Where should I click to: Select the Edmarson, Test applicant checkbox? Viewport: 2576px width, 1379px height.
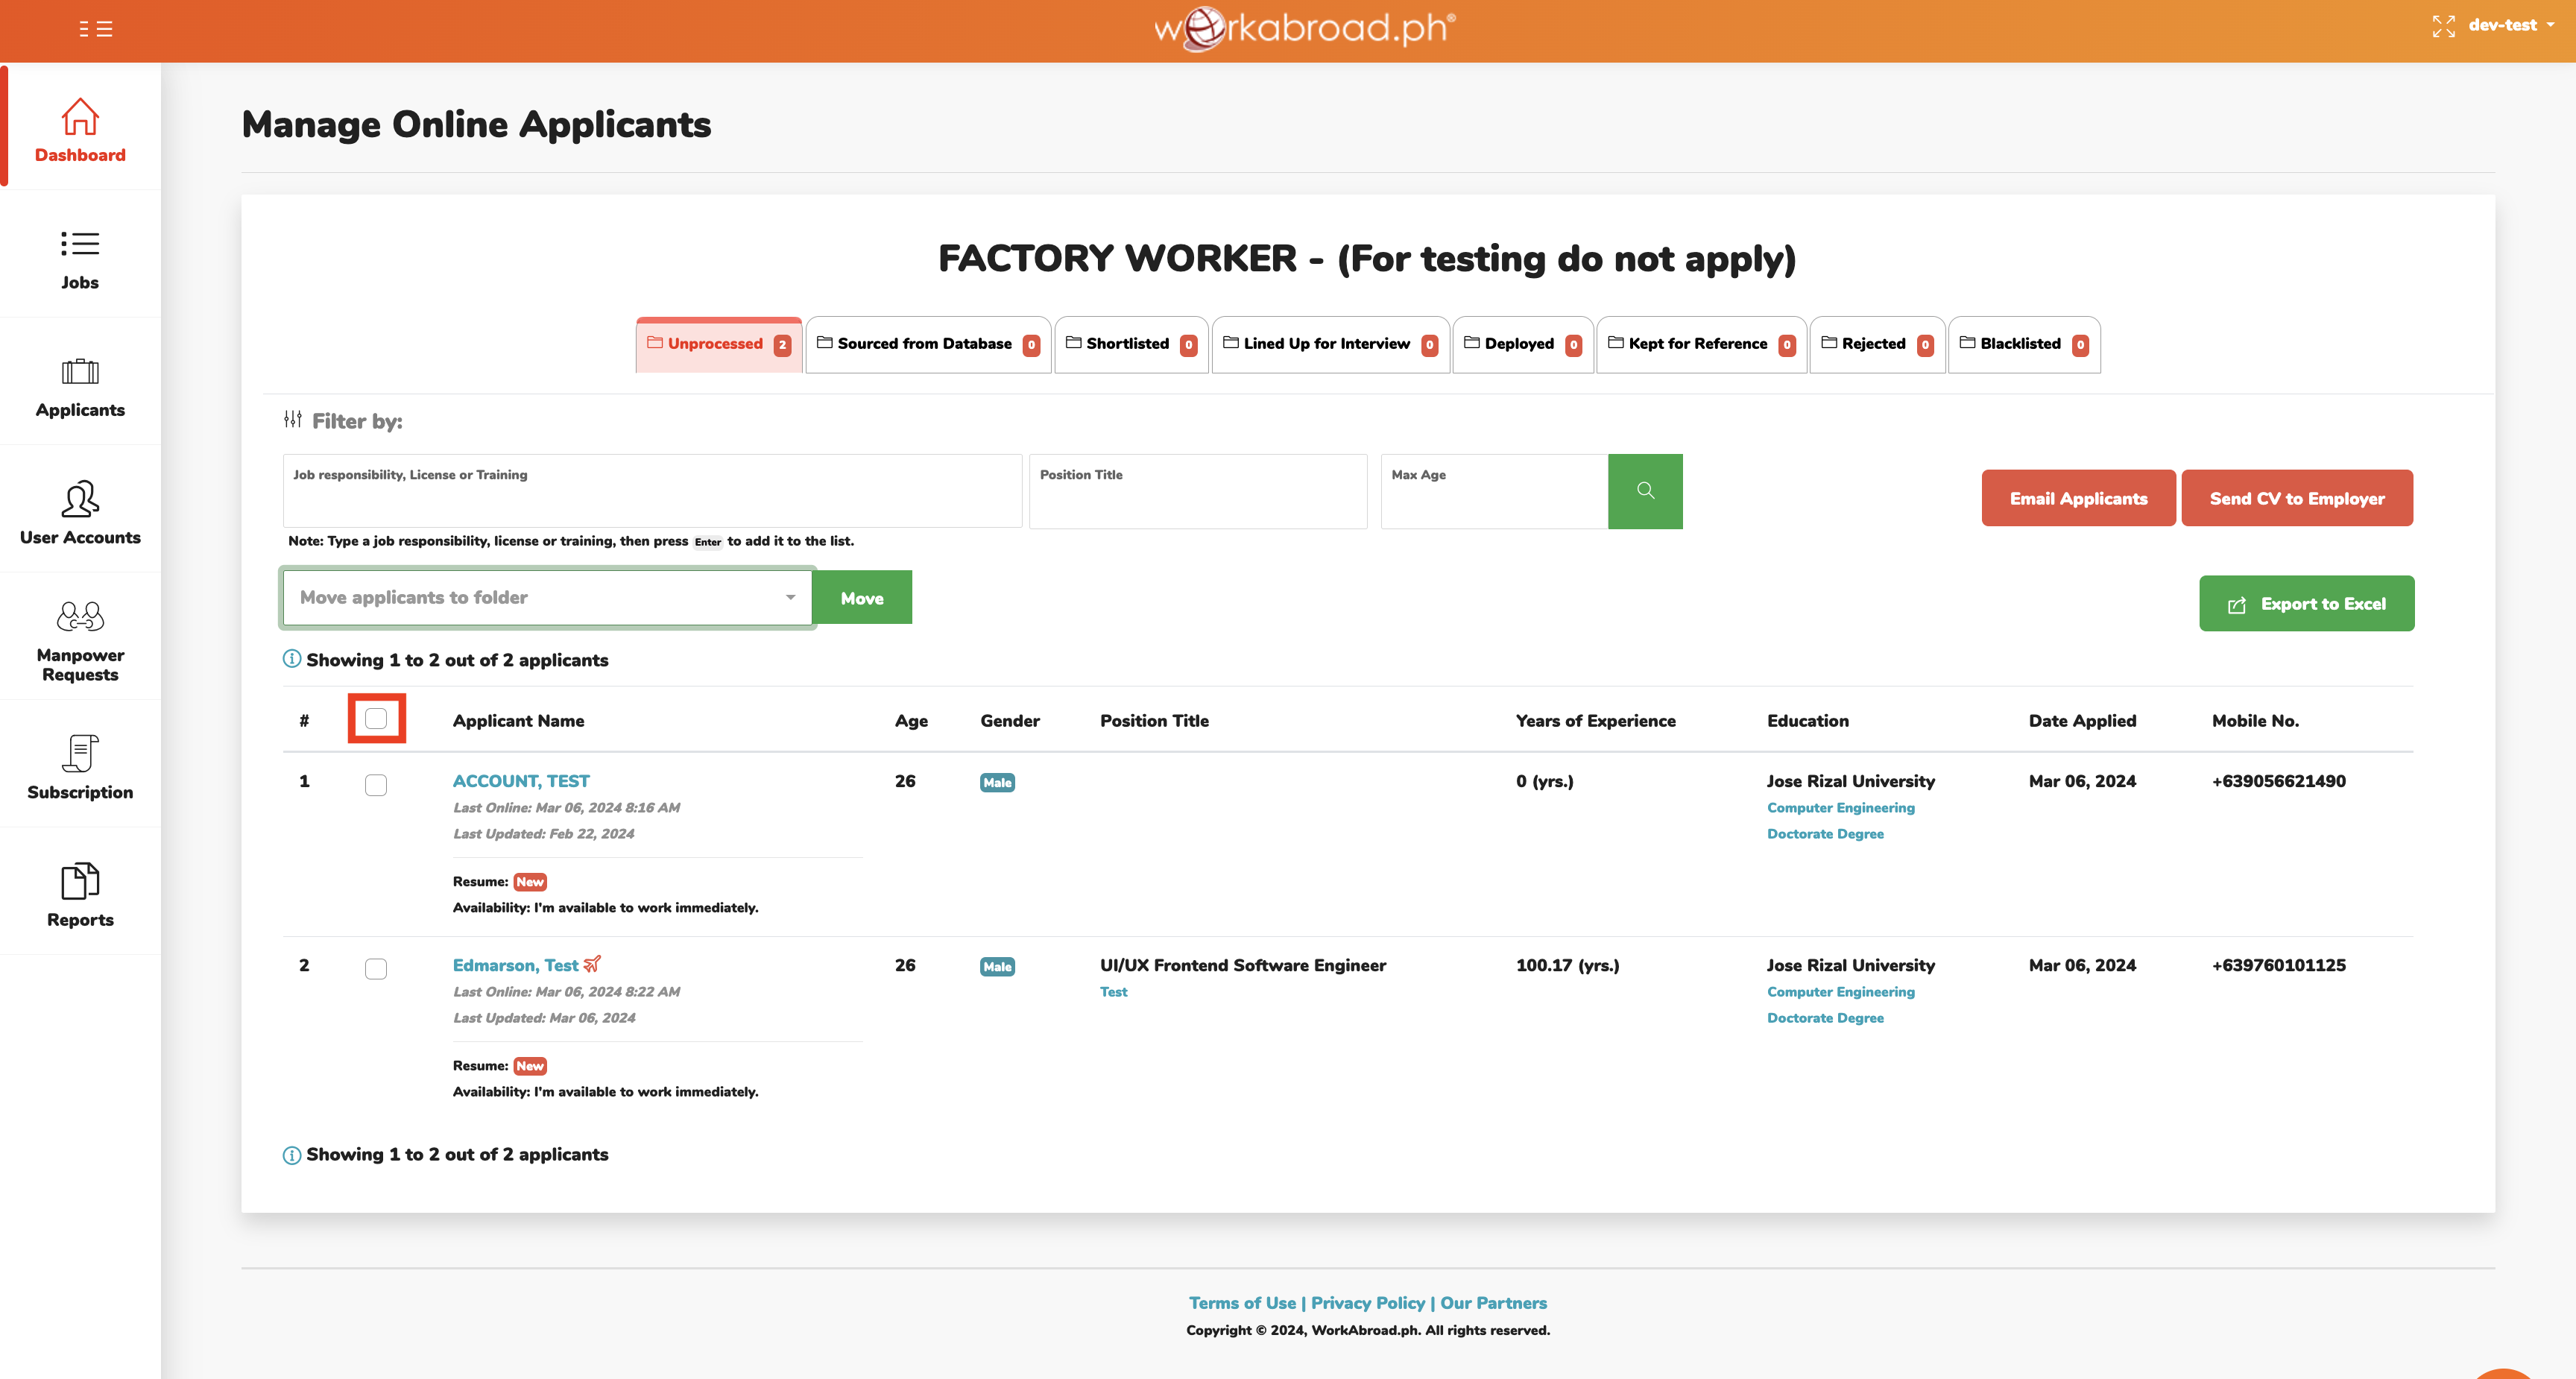pos(376,969)
